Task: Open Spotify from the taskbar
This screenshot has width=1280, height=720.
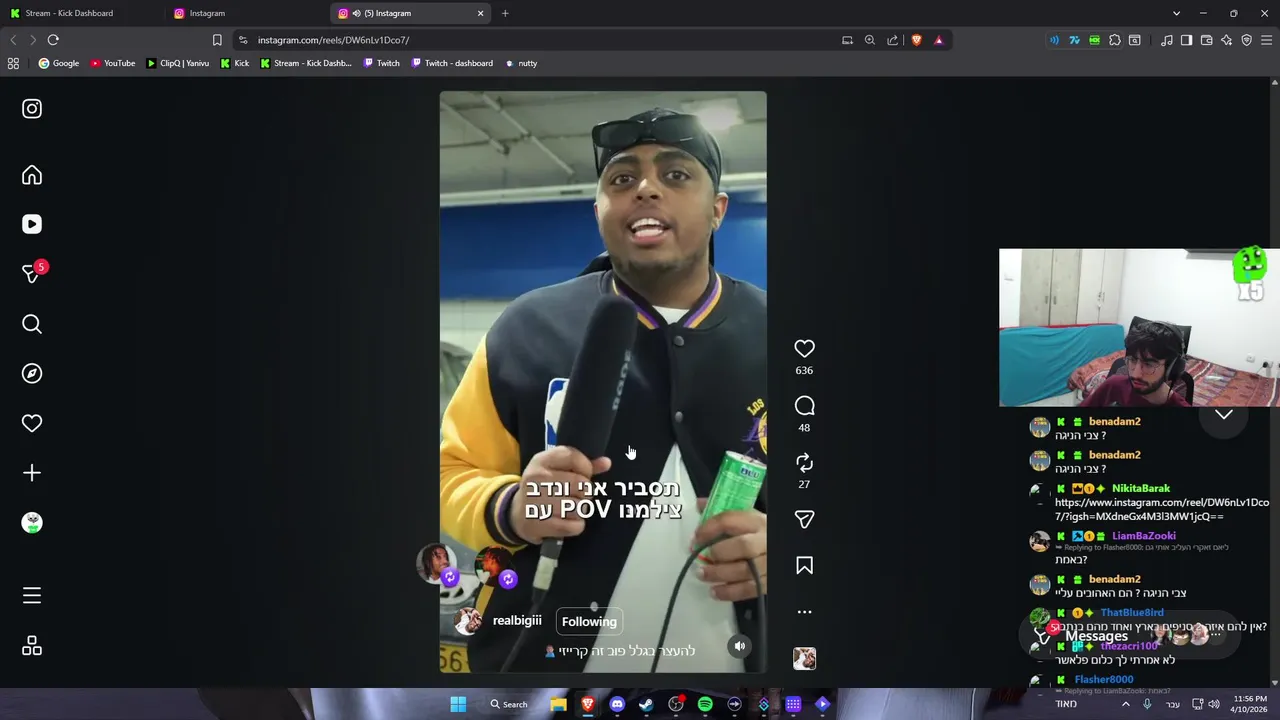Action: coord(705,704)
